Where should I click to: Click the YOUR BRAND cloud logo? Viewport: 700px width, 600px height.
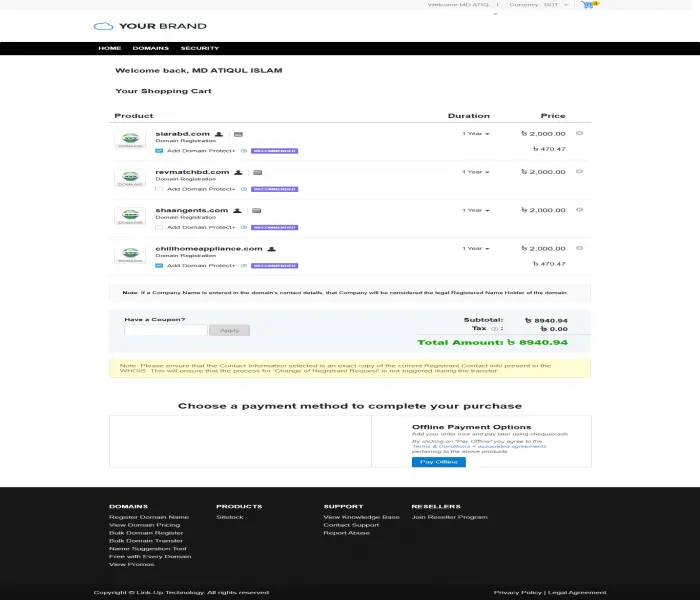pyautogui.click(x=149, y=26)
